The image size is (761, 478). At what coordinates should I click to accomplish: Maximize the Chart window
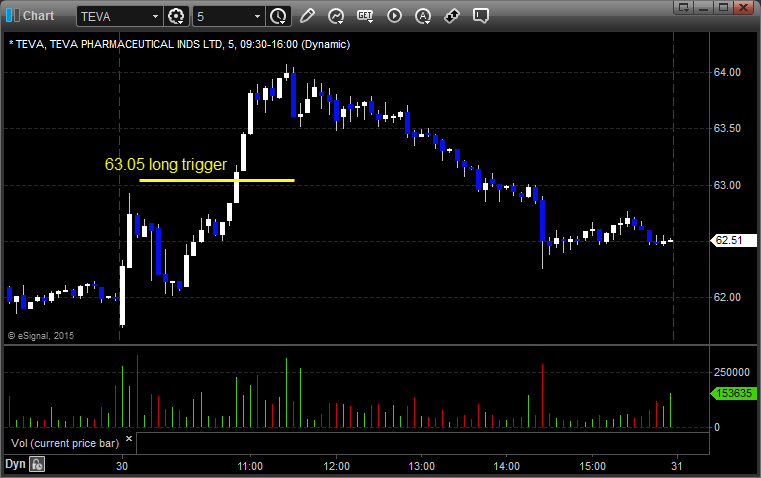click(723, 7)
